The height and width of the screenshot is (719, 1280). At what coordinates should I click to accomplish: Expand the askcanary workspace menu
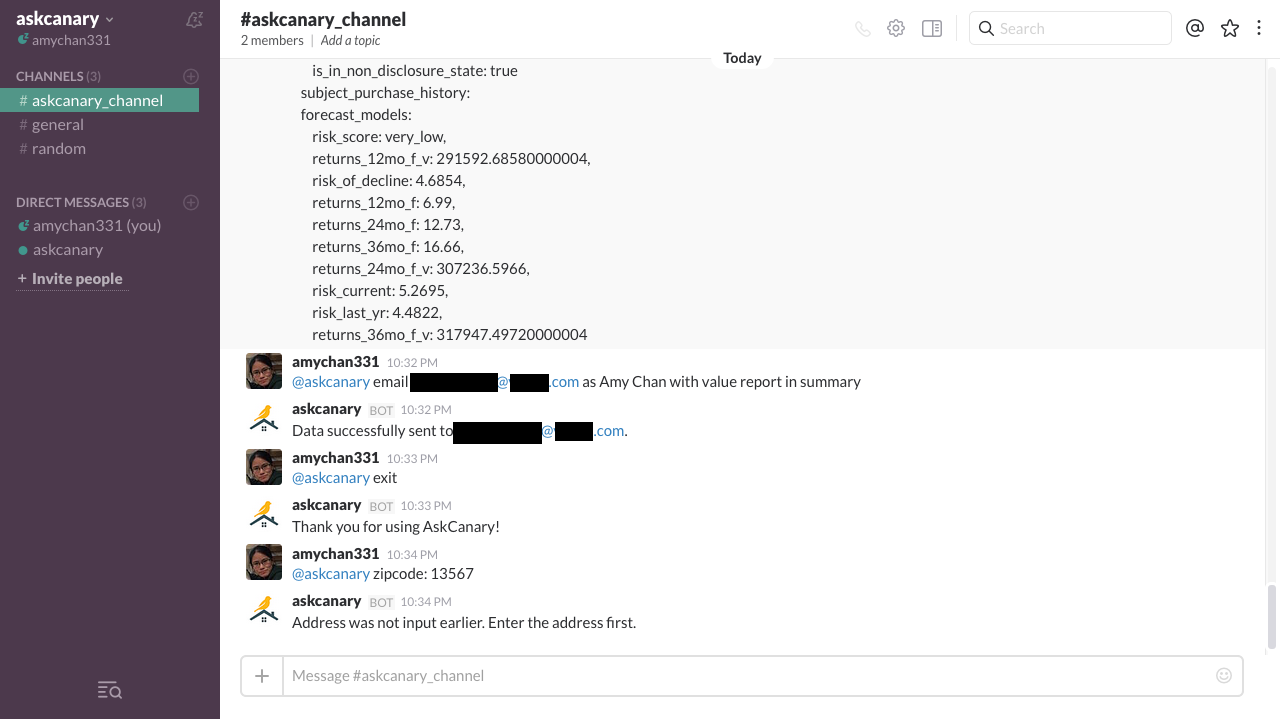(65, 18)
